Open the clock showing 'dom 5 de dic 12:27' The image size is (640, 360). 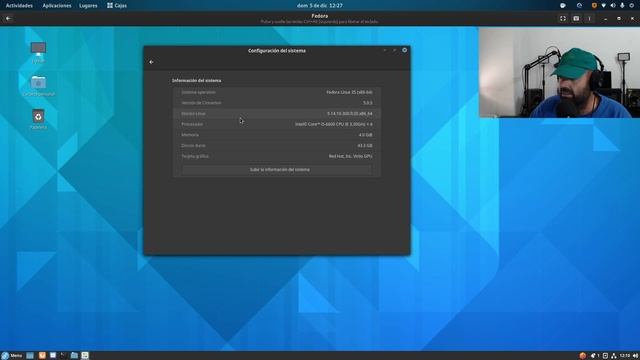[x=320, y=6]
